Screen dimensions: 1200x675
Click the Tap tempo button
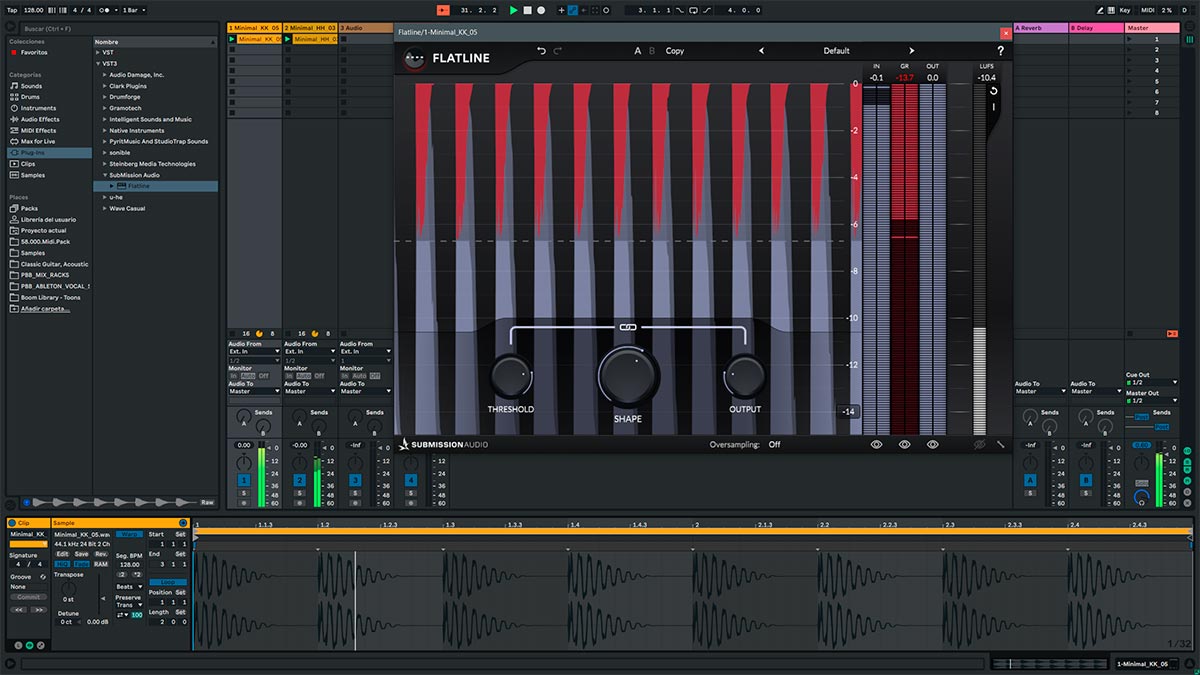(12, 10)
